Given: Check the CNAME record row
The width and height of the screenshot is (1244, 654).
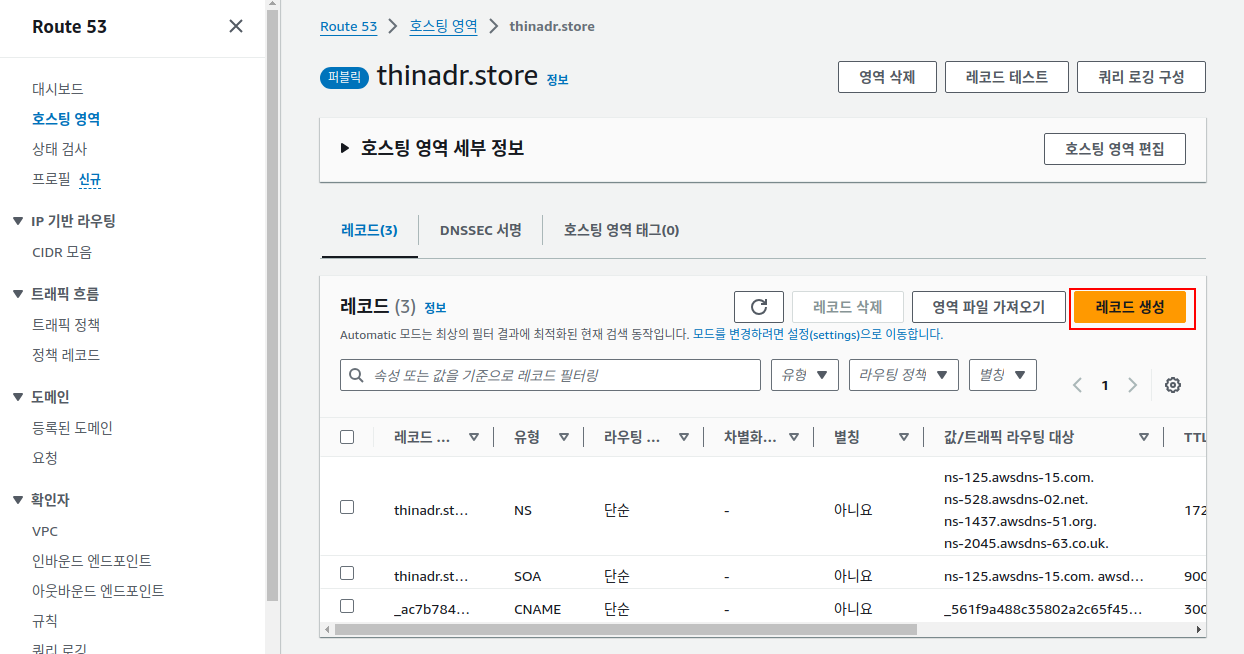Looking at the screenshot, I should point(347,606).
